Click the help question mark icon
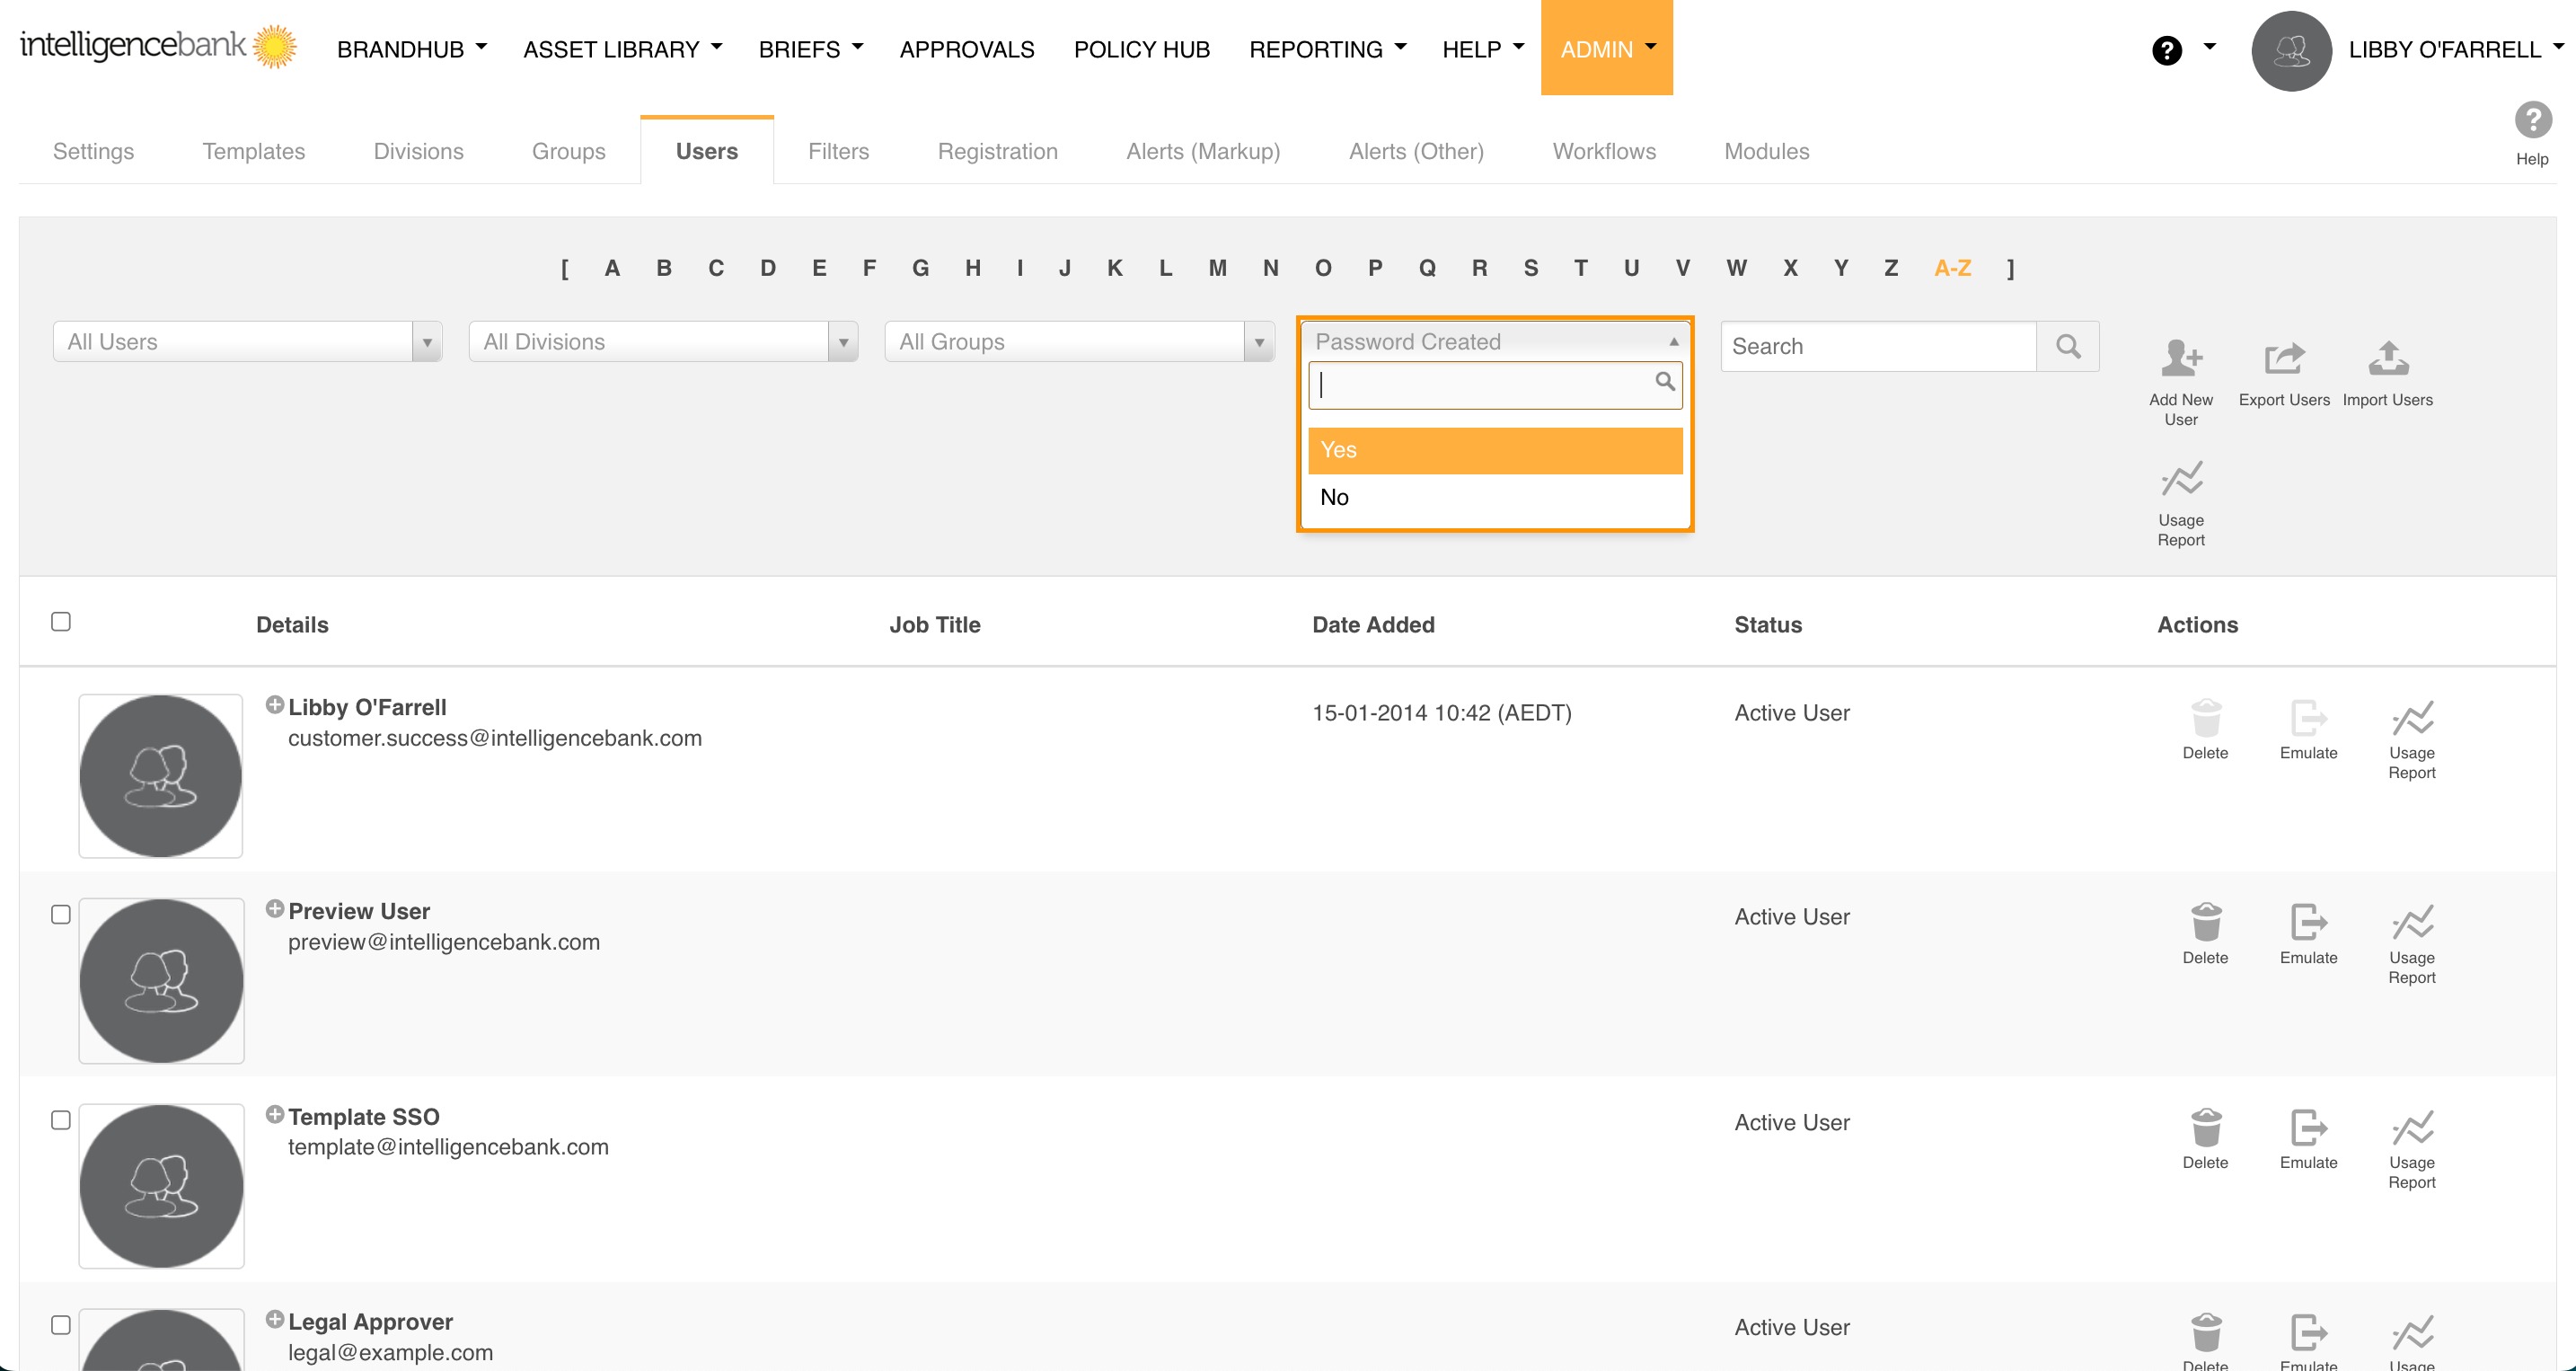This screenshot has width=2576, height=1371. 2167,49
